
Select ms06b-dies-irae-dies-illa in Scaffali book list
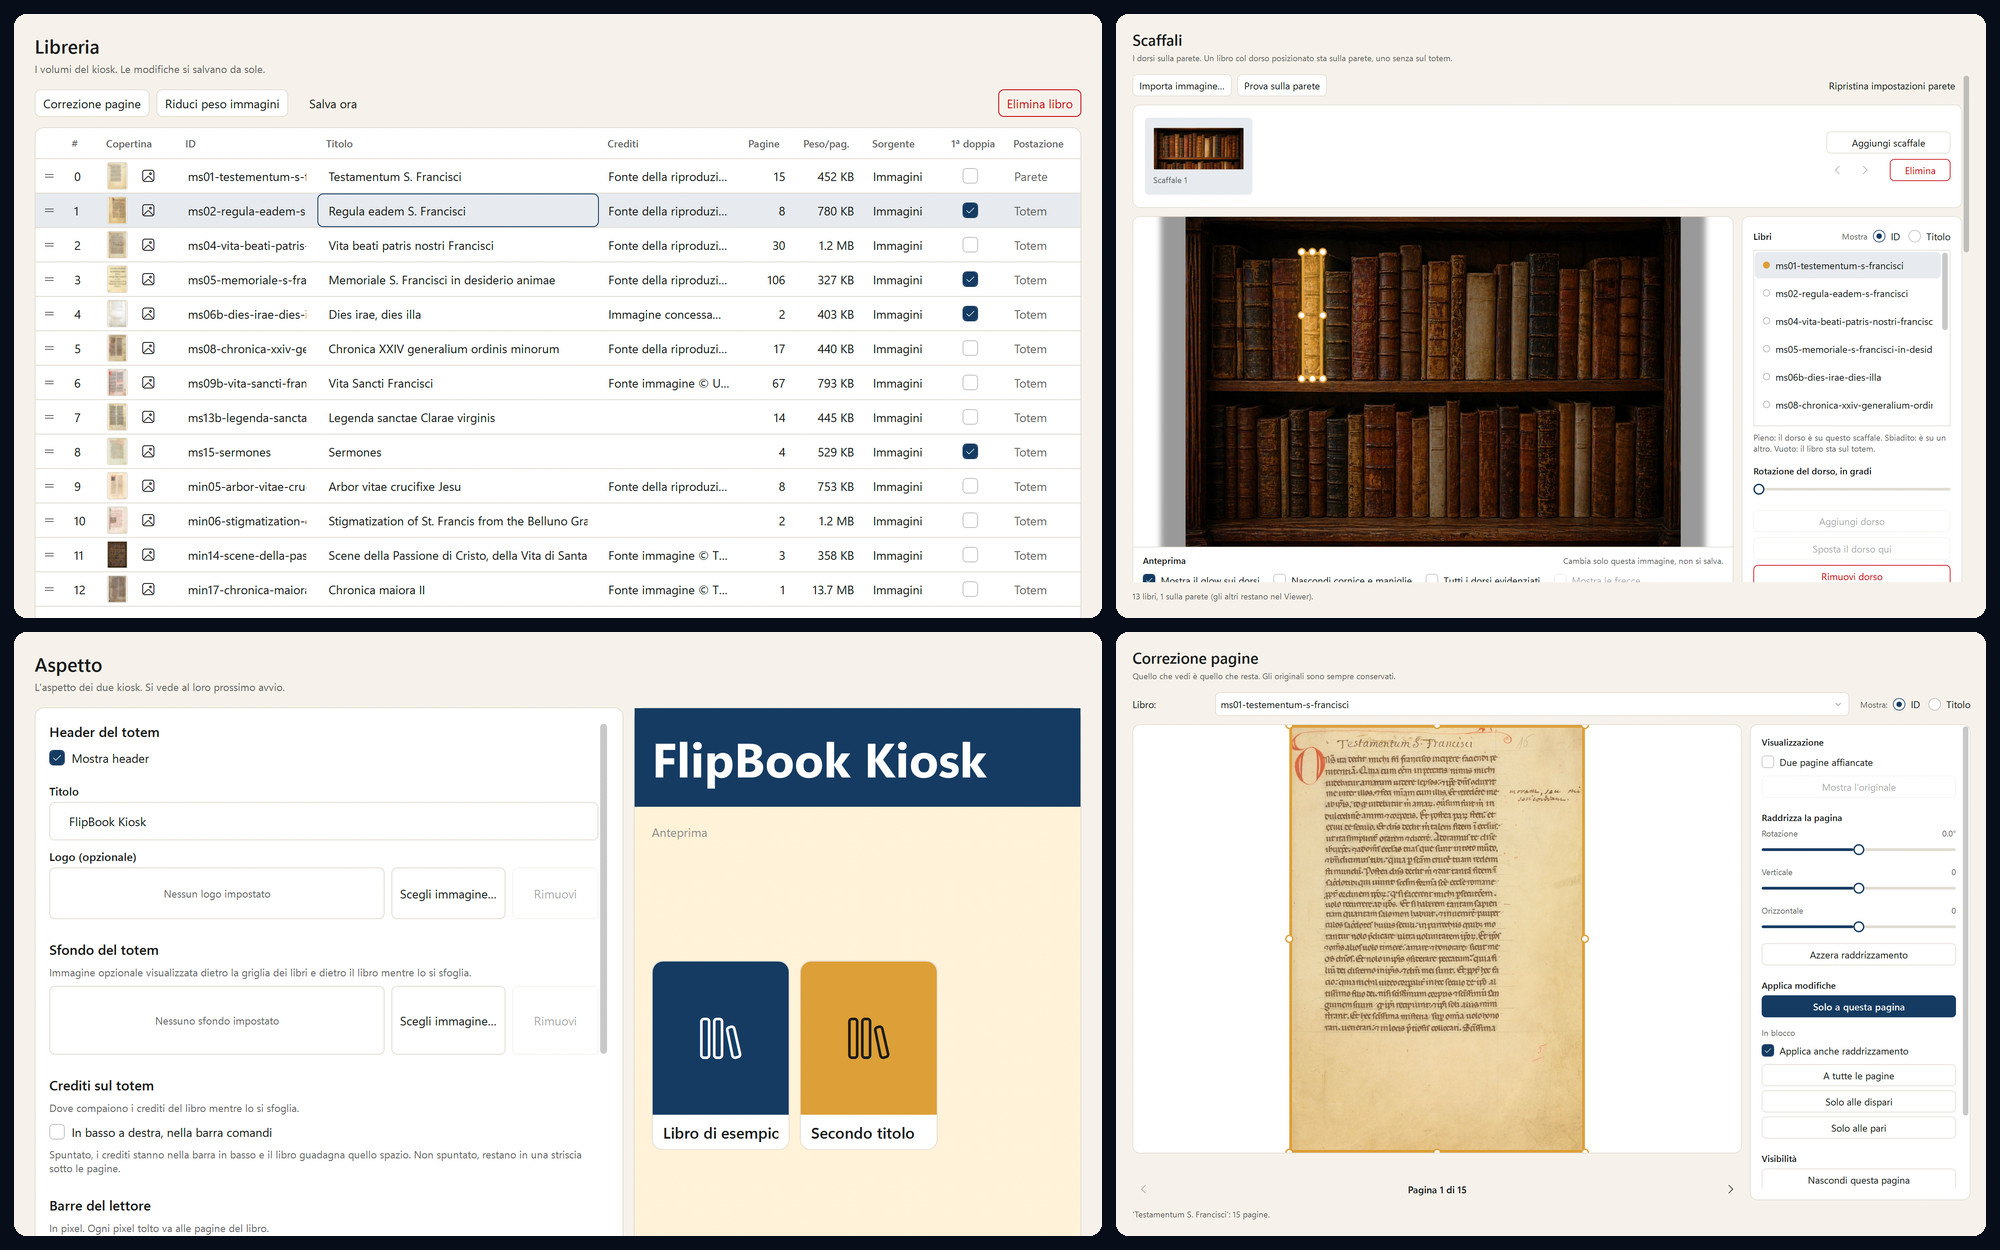click(1848, 377)
